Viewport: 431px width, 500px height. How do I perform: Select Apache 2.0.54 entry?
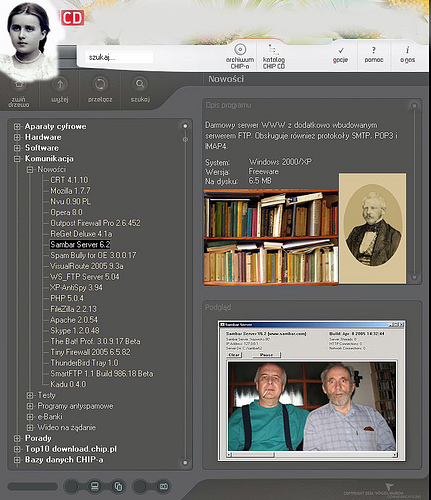click(74, 320)
